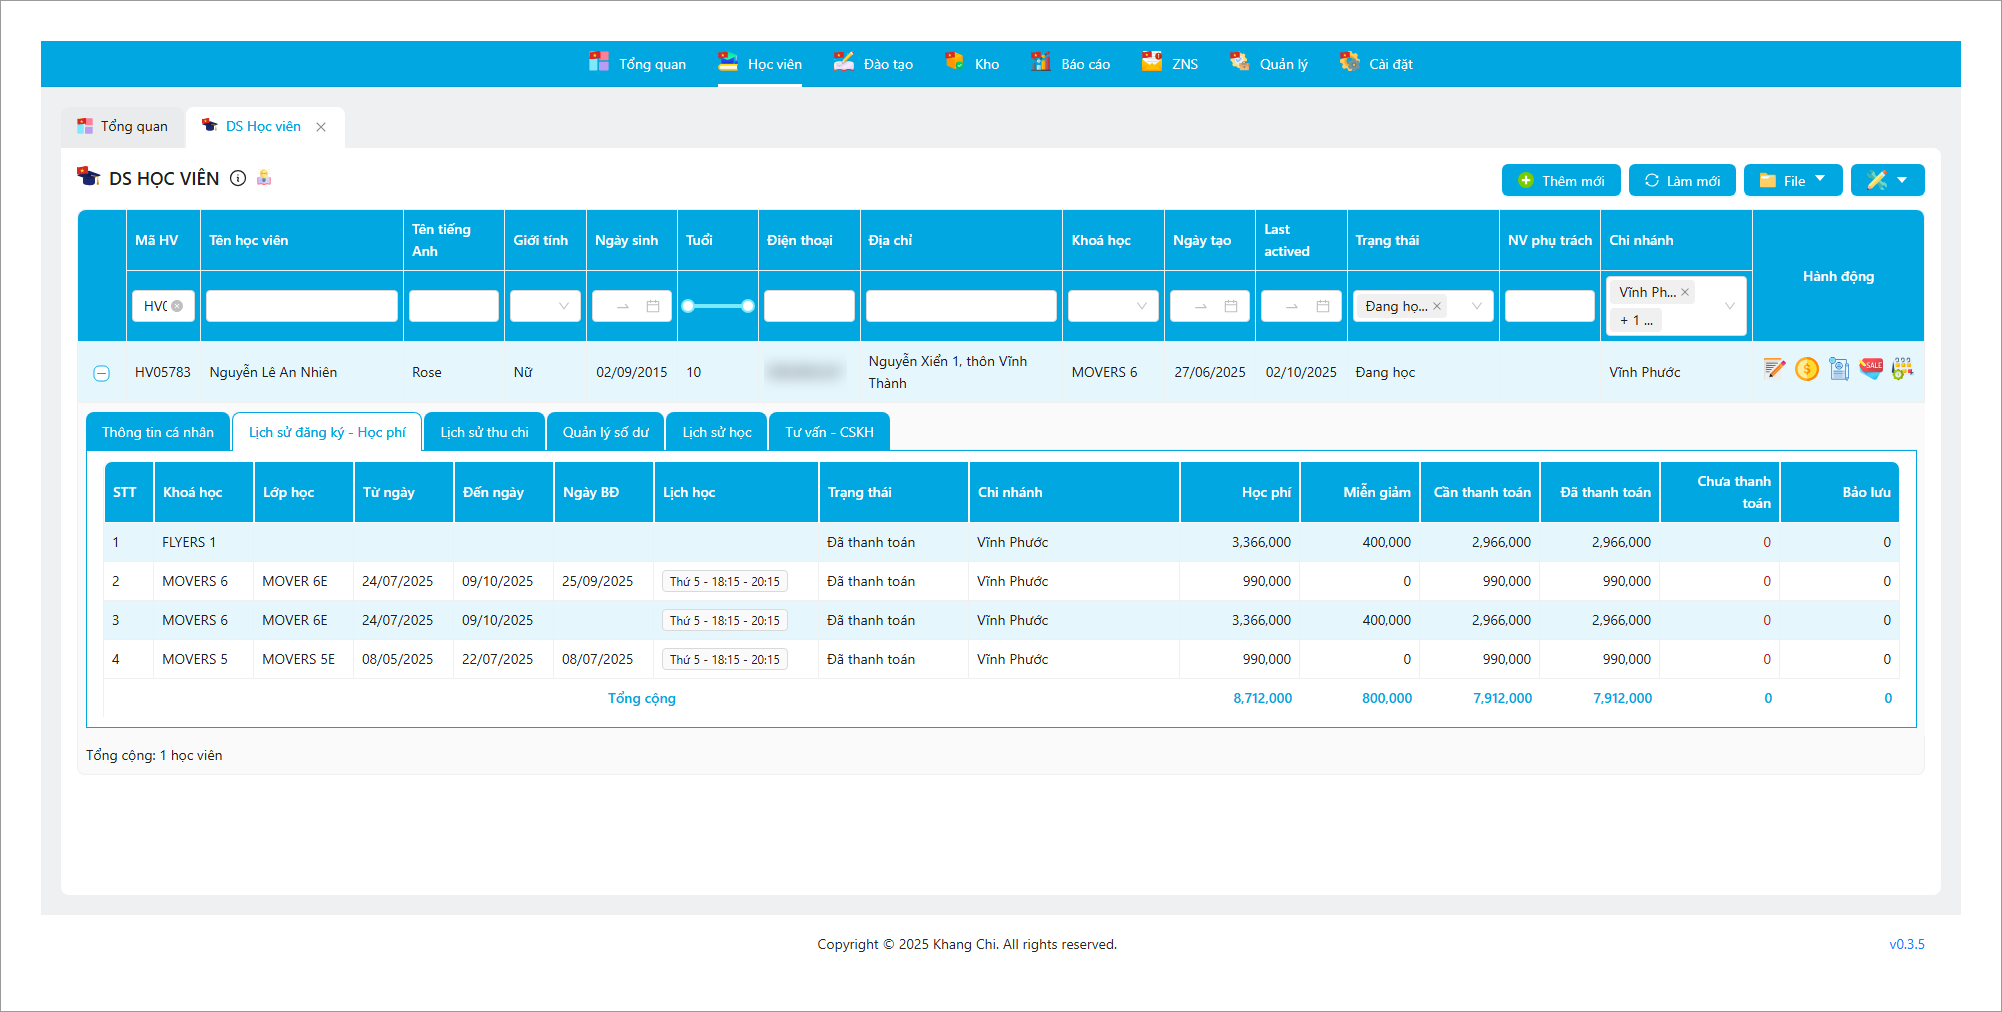Image resolution: width=2002 pixels, height=1012 pixels.
Task: Close the DS Học viên tab
Action: point(321,127)
